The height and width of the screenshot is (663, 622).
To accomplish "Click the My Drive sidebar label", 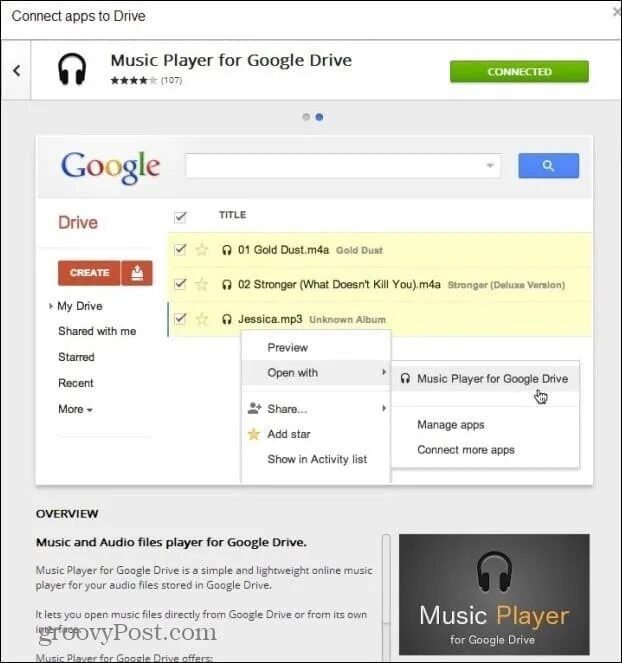I will pyautogui.click(x=80, y=306).
